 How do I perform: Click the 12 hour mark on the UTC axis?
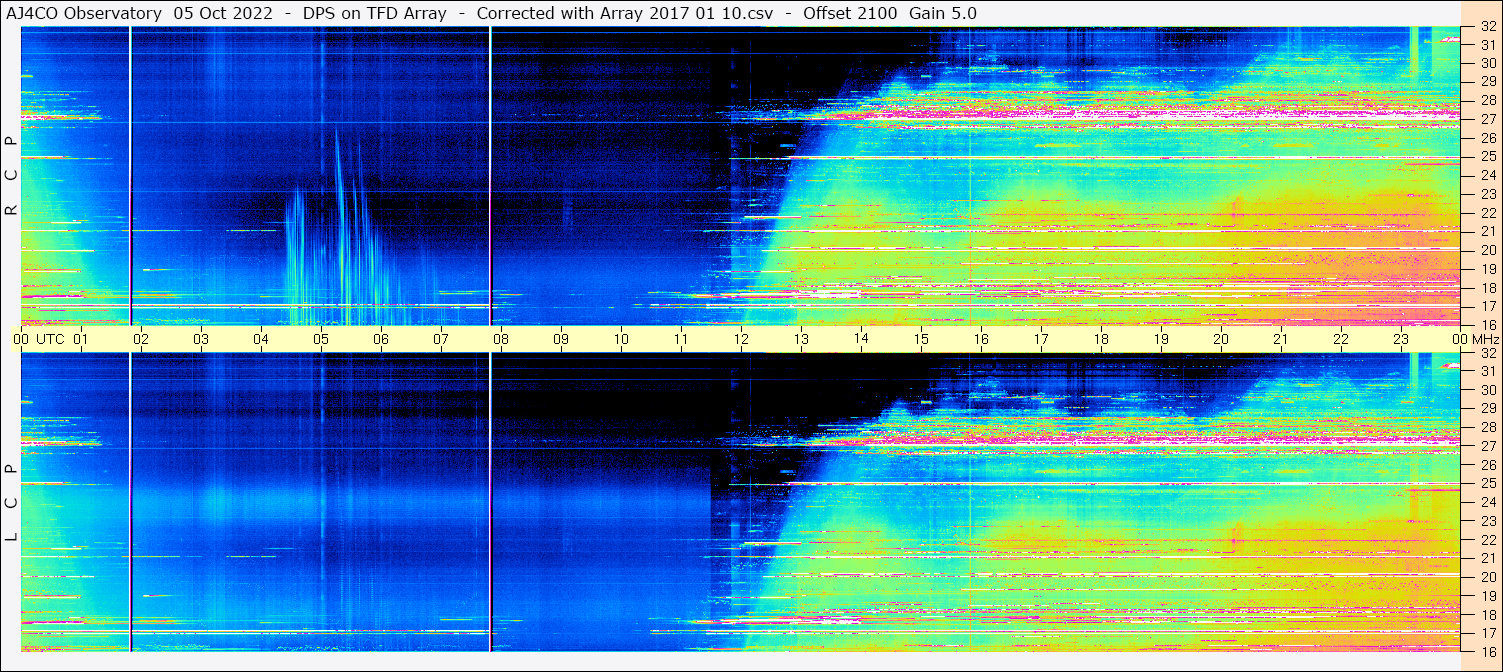pos(741,339)
